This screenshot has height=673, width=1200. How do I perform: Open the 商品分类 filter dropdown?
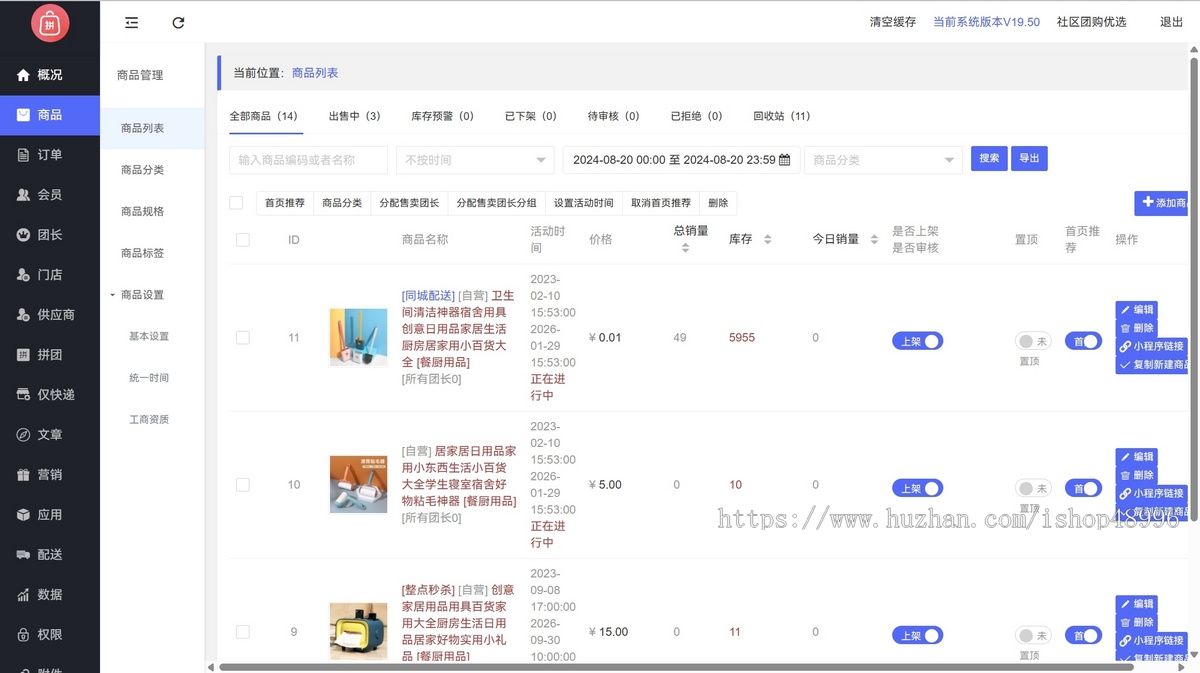coord(883,160)
